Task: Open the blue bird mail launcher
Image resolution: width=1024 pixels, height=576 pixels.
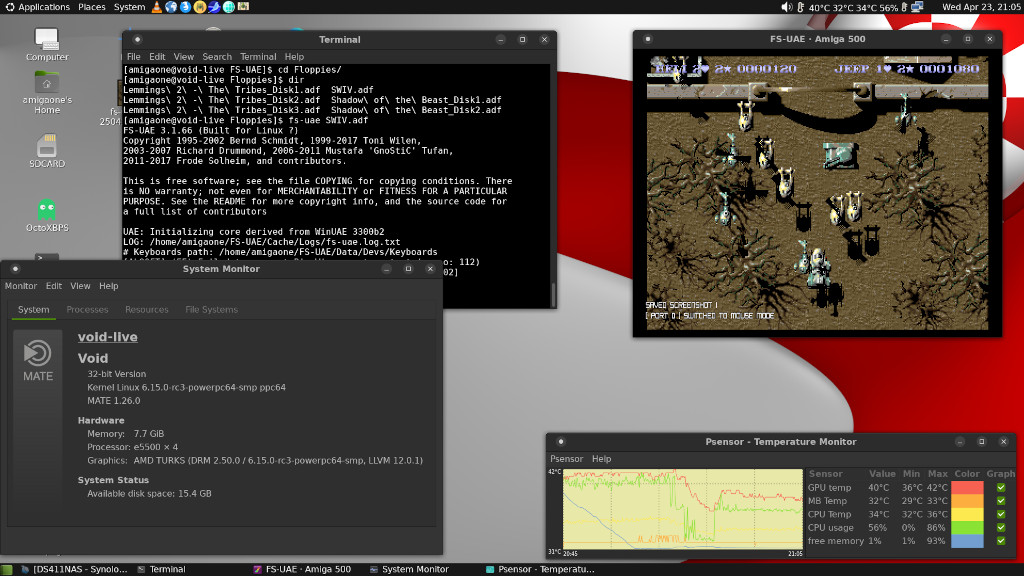Action: [214, 7]
